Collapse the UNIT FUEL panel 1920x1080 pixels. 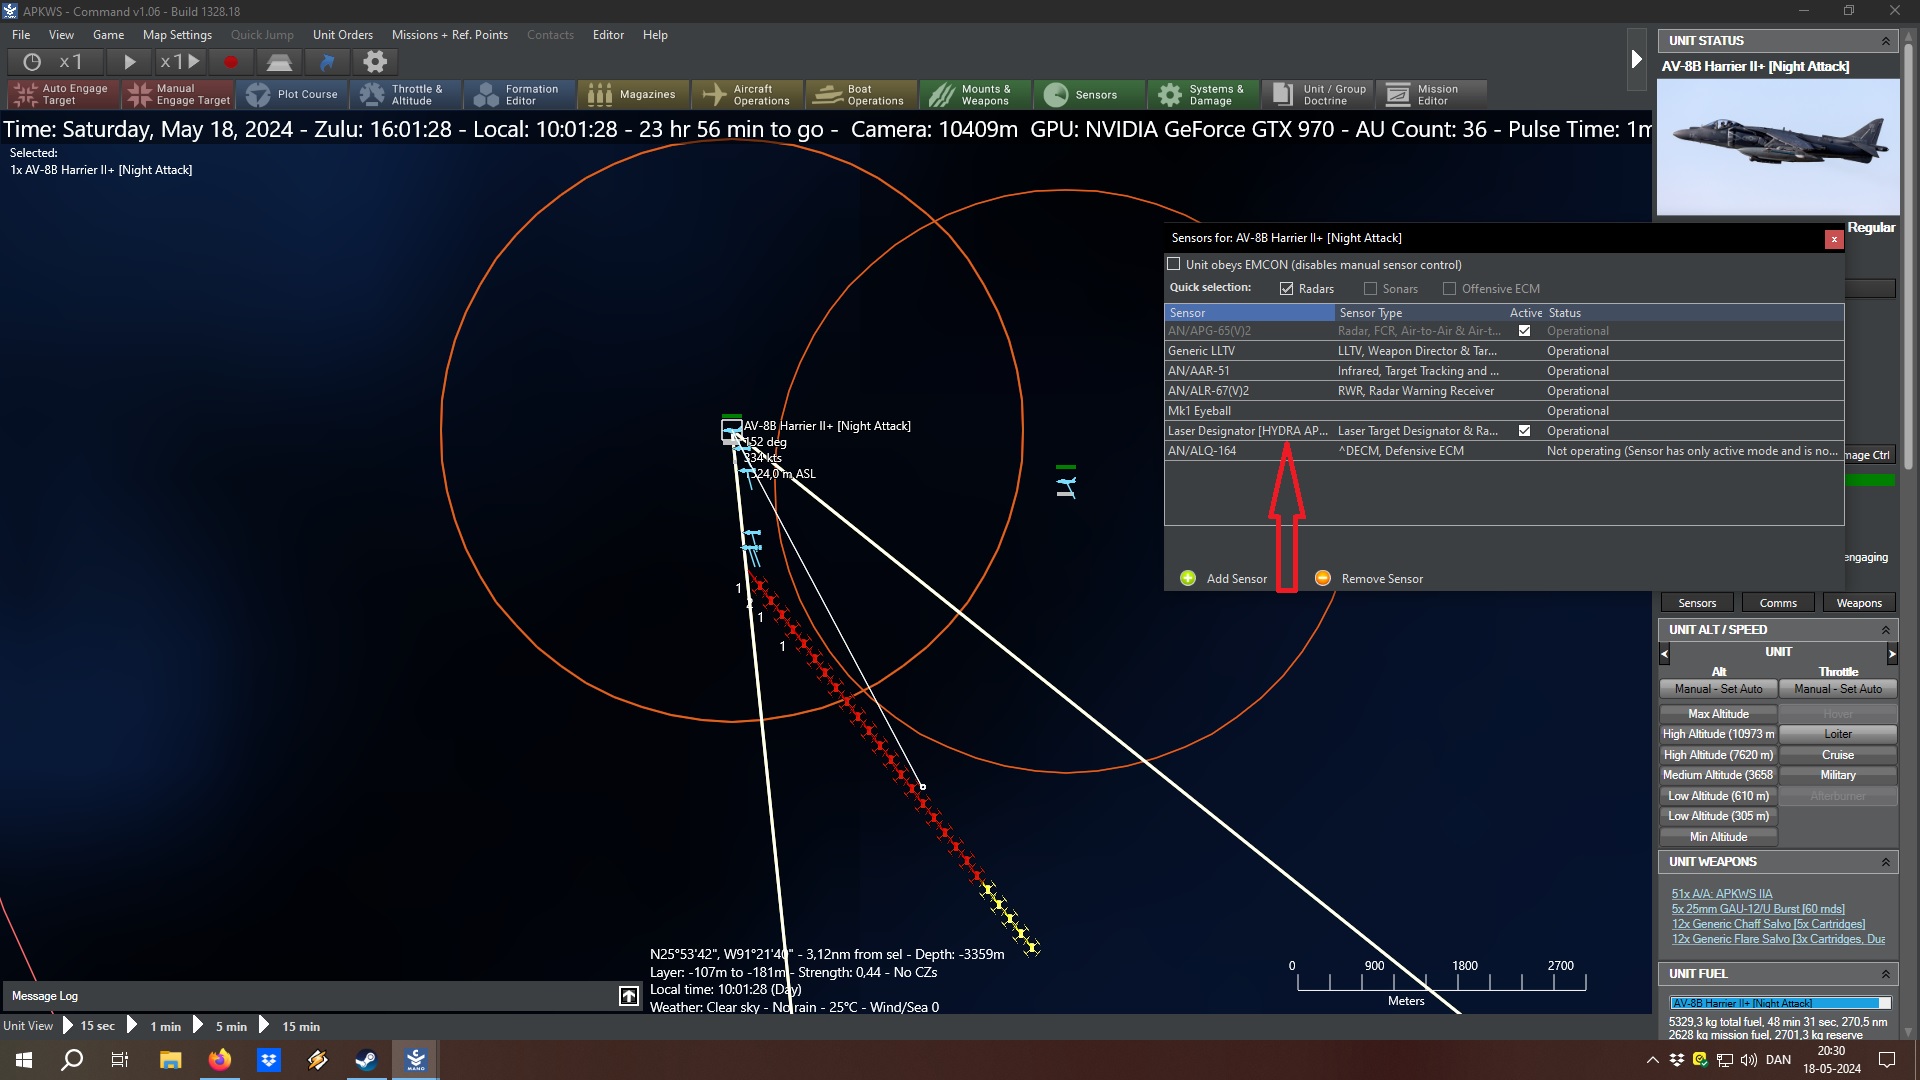coord(1886,974)
